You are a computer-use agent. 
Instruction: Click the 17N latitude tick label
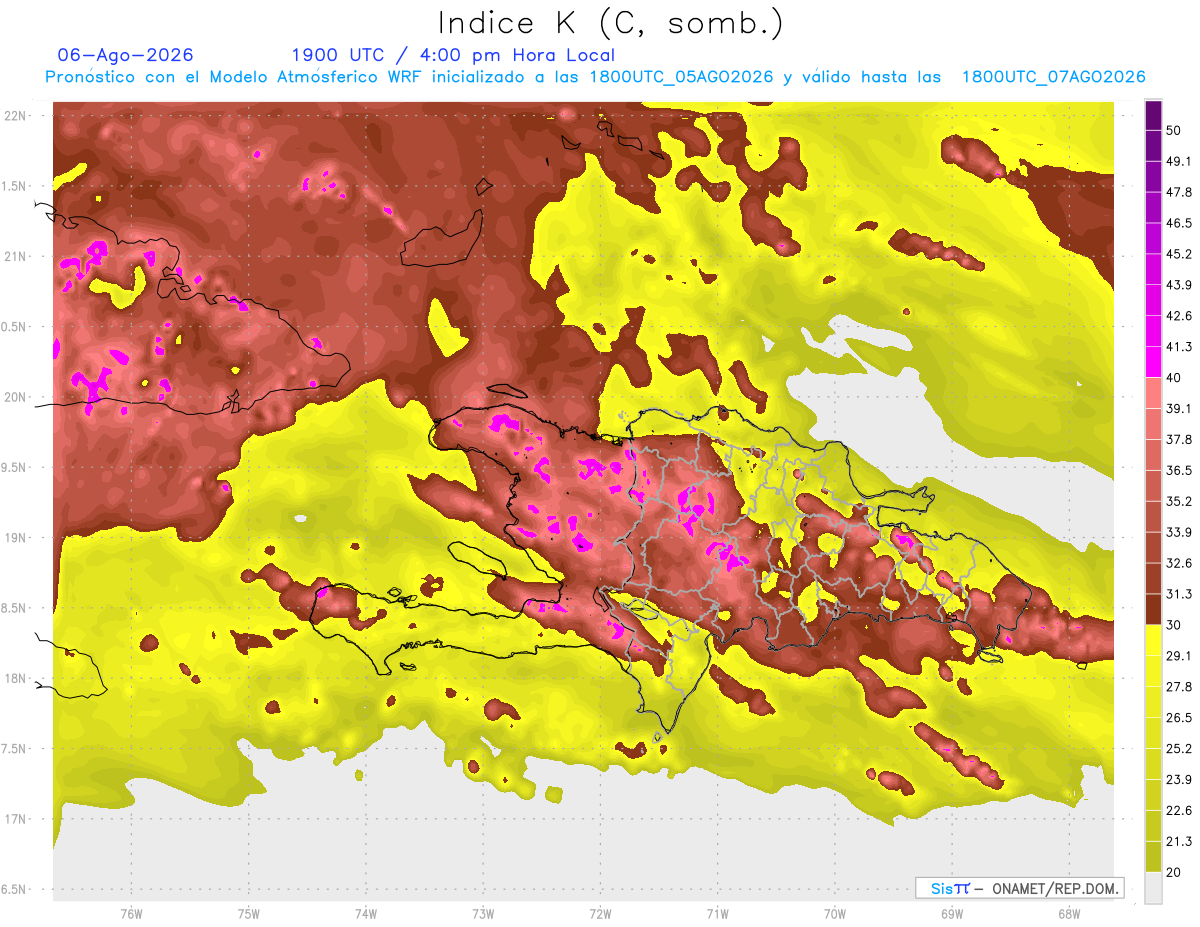[x=16, y=819]
